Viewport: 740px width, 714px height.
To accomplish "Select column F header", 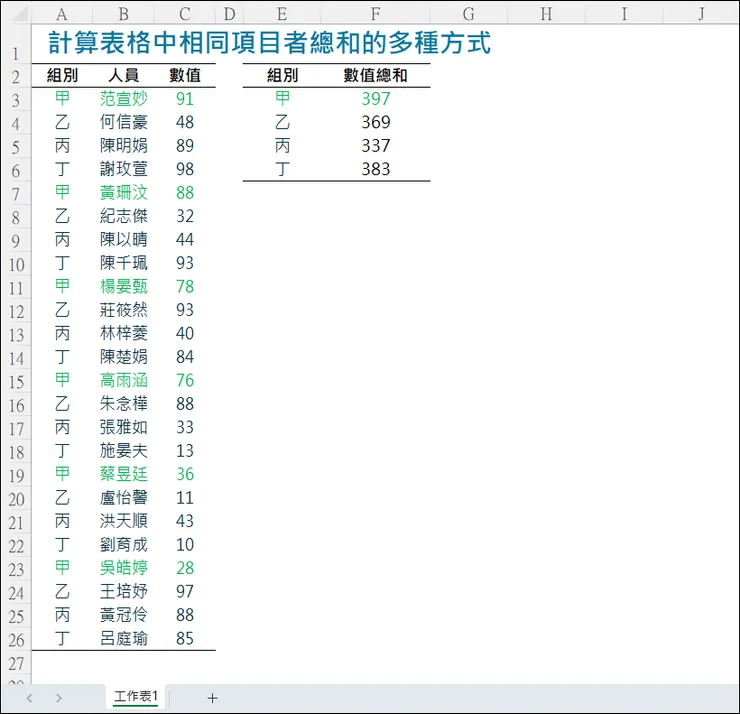I will point(375,14).
